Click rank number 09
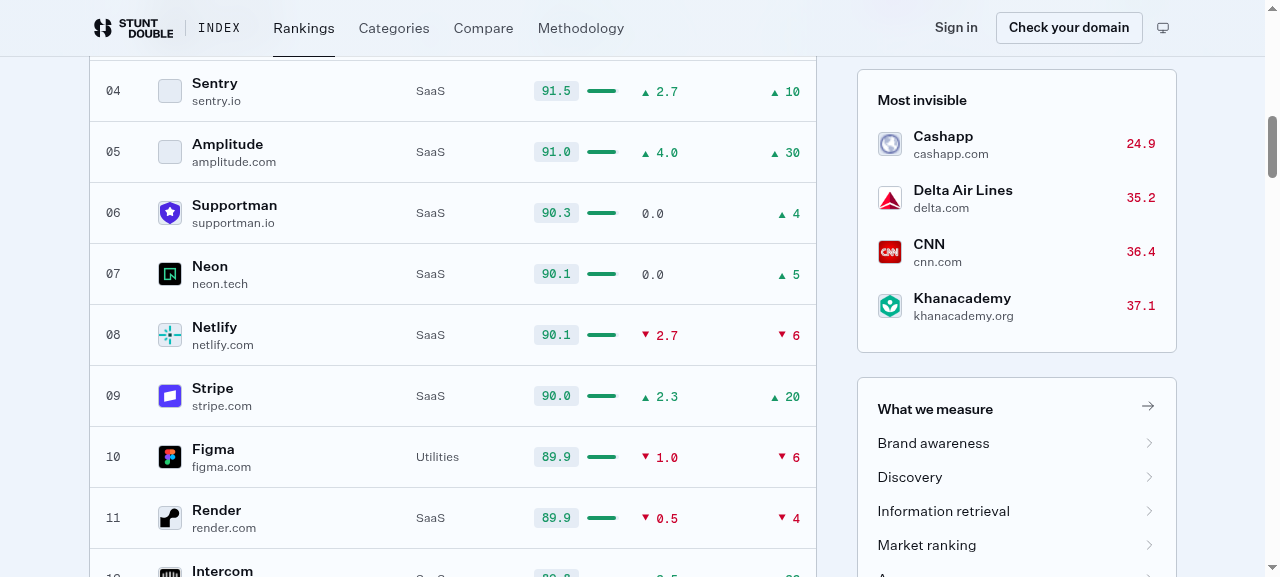 coord(113,396)
